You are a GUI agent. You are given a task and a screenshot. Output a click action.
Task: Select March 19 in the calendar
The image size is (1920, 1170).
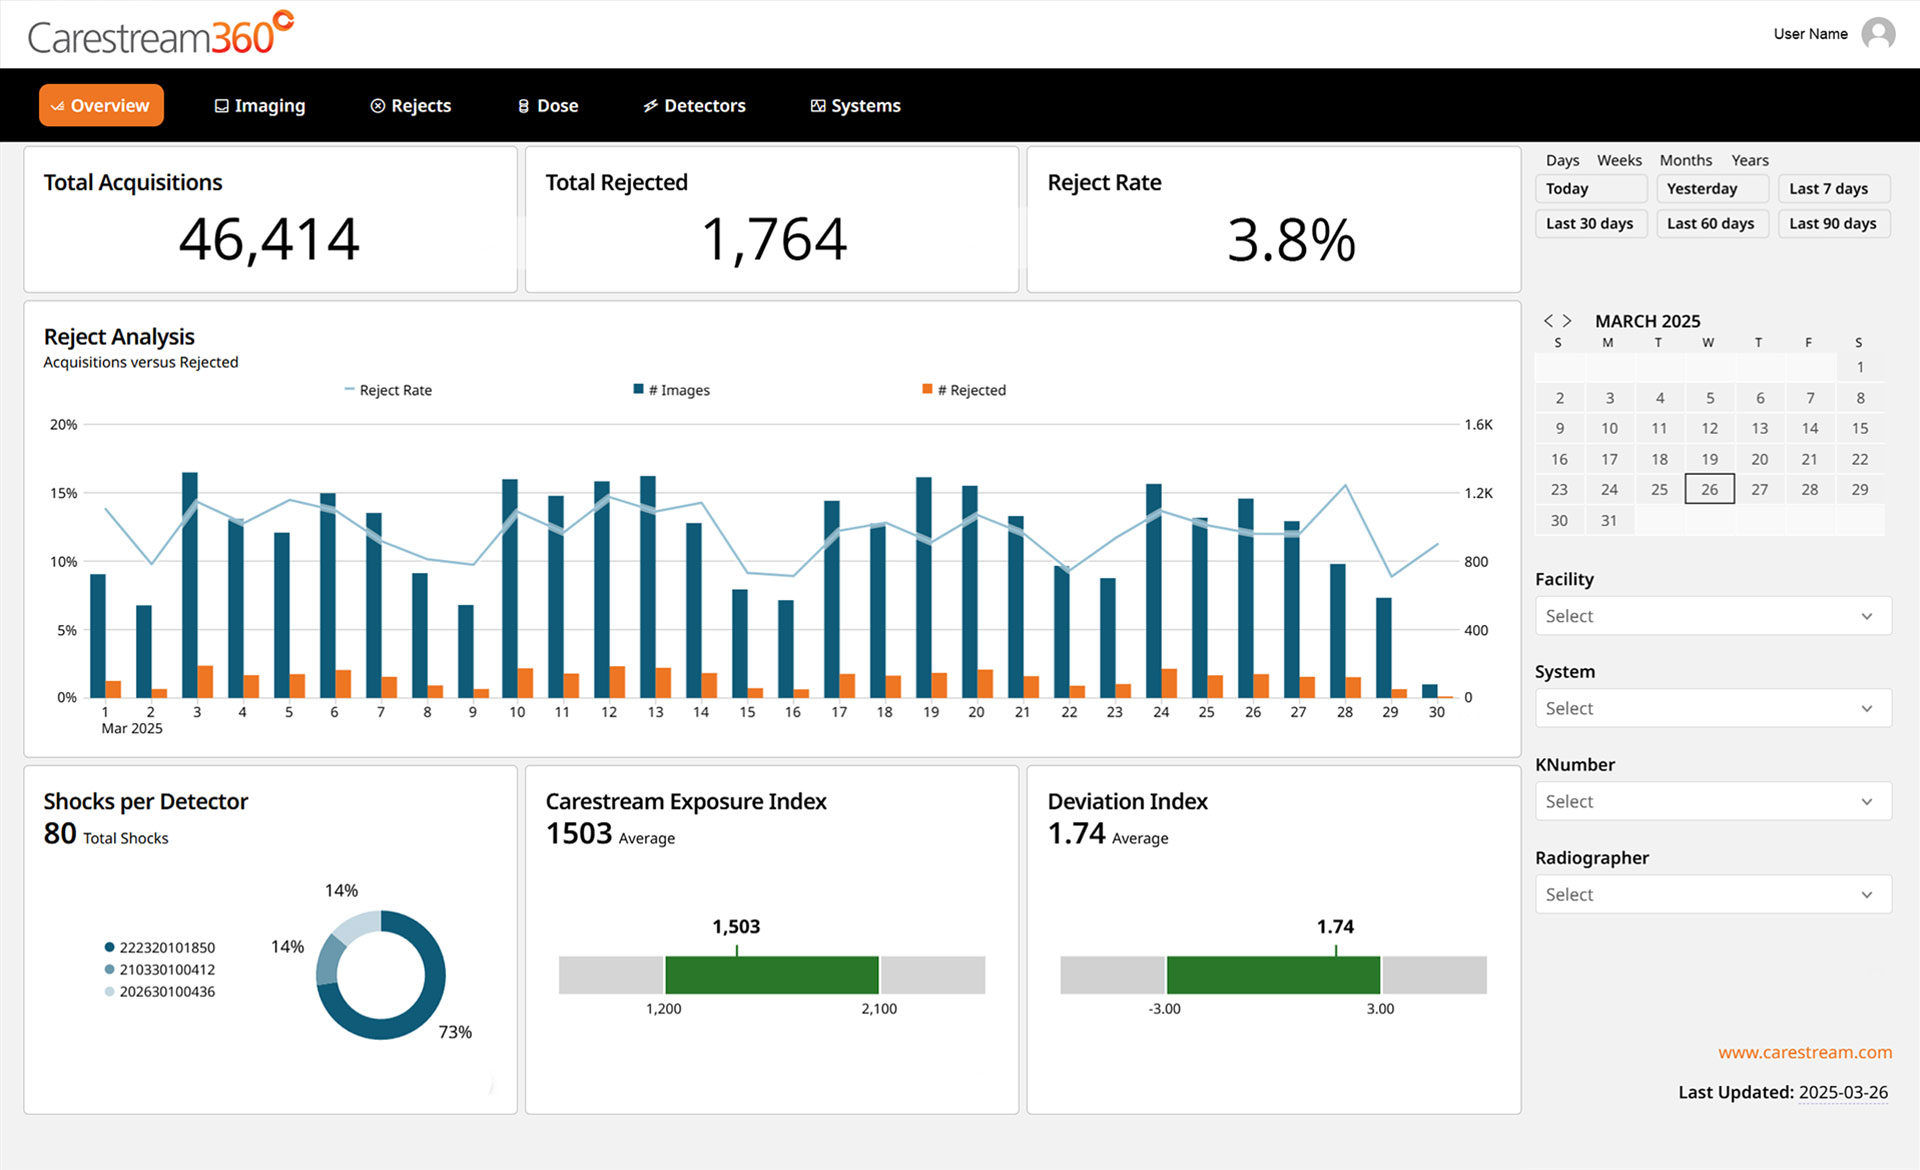tap(1709, 459)
